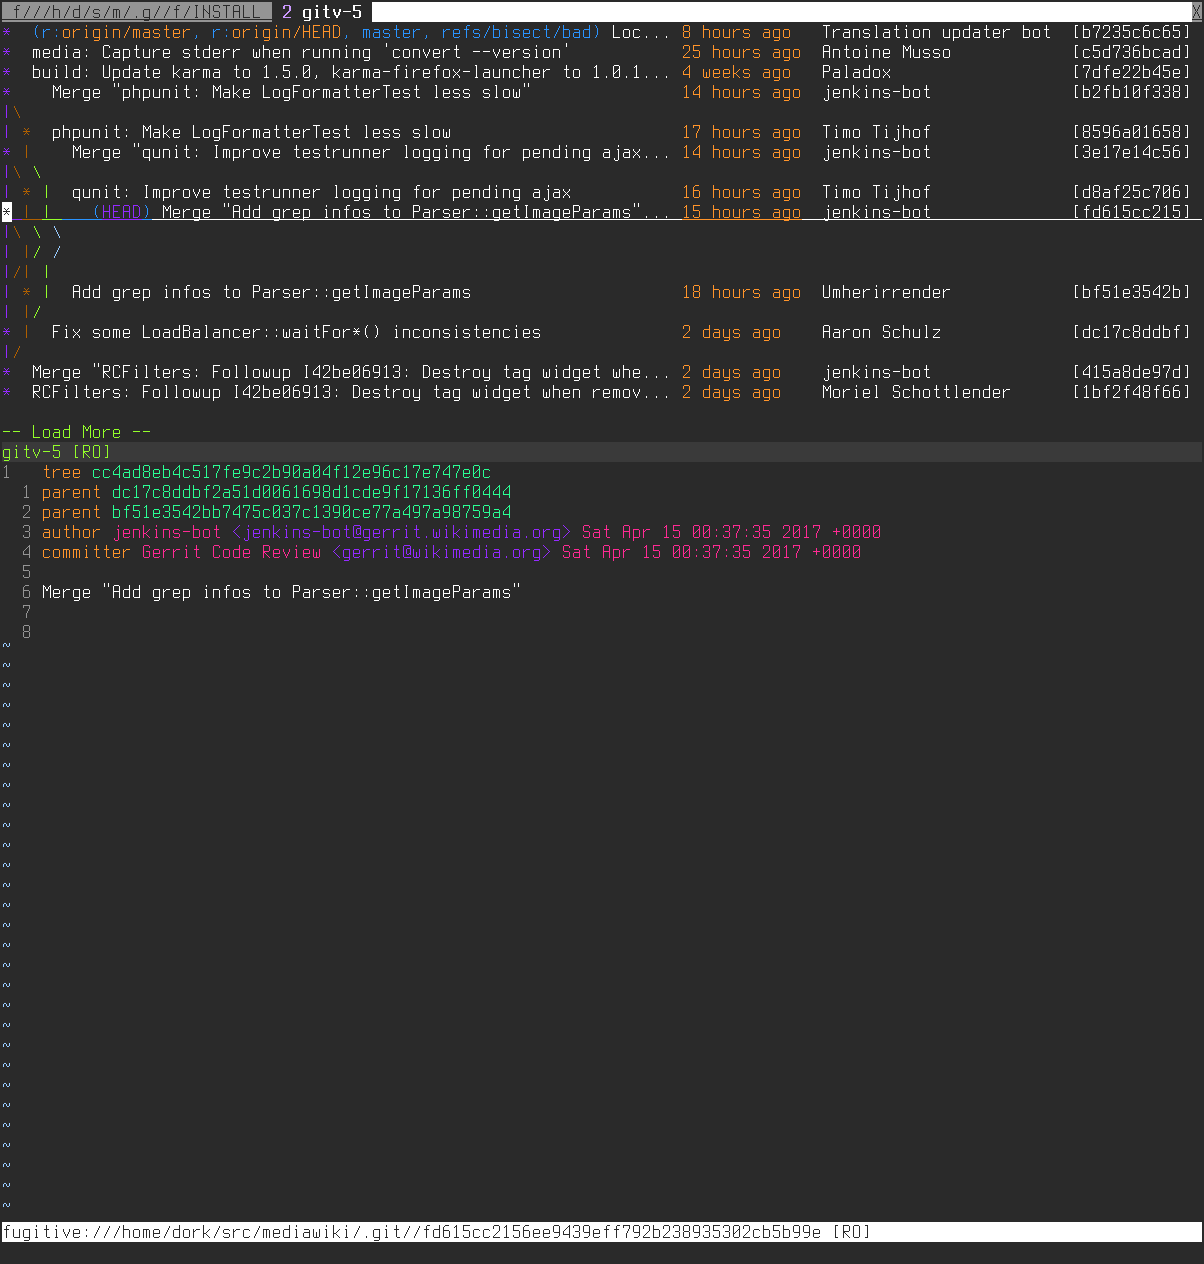
Task: Select the gitv-5 tab
Action: [x=321, y=12]
